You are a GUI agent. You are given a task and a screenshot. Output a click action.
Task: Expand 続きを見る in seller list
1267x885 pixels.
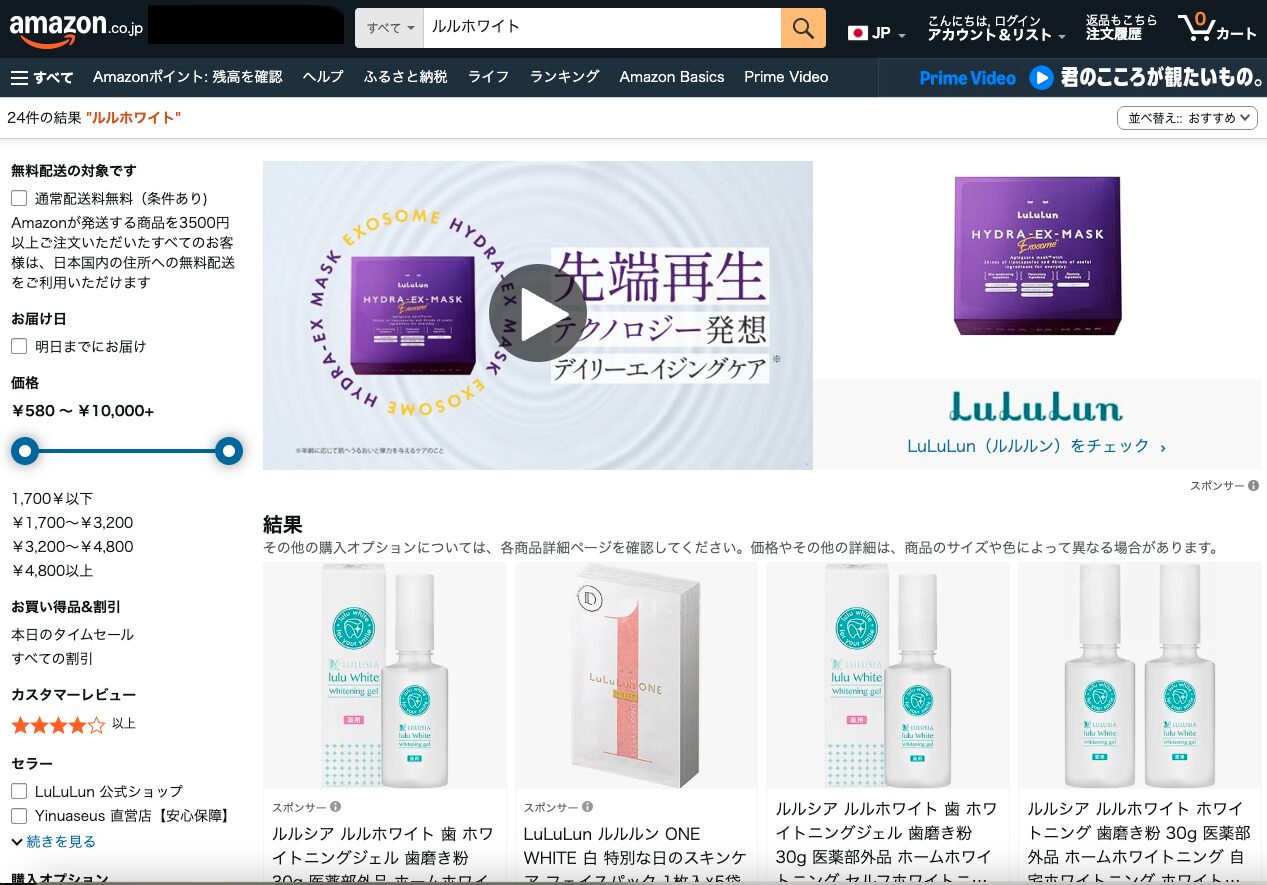(54, 841)
